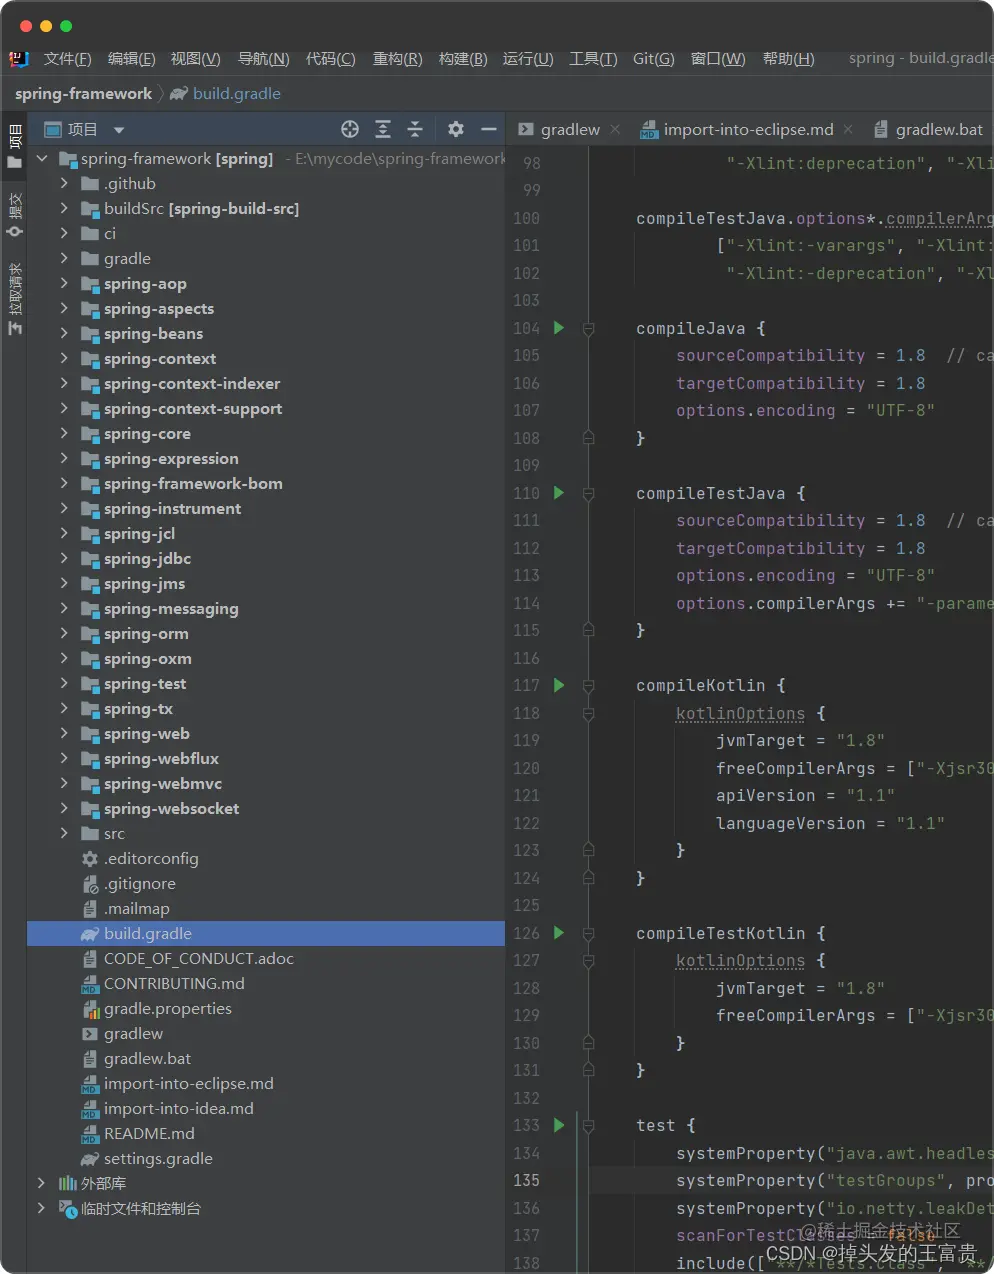Fold kotlinOptions block at line 118
The height and width of the screenshot is (1274, 994).
589,713
